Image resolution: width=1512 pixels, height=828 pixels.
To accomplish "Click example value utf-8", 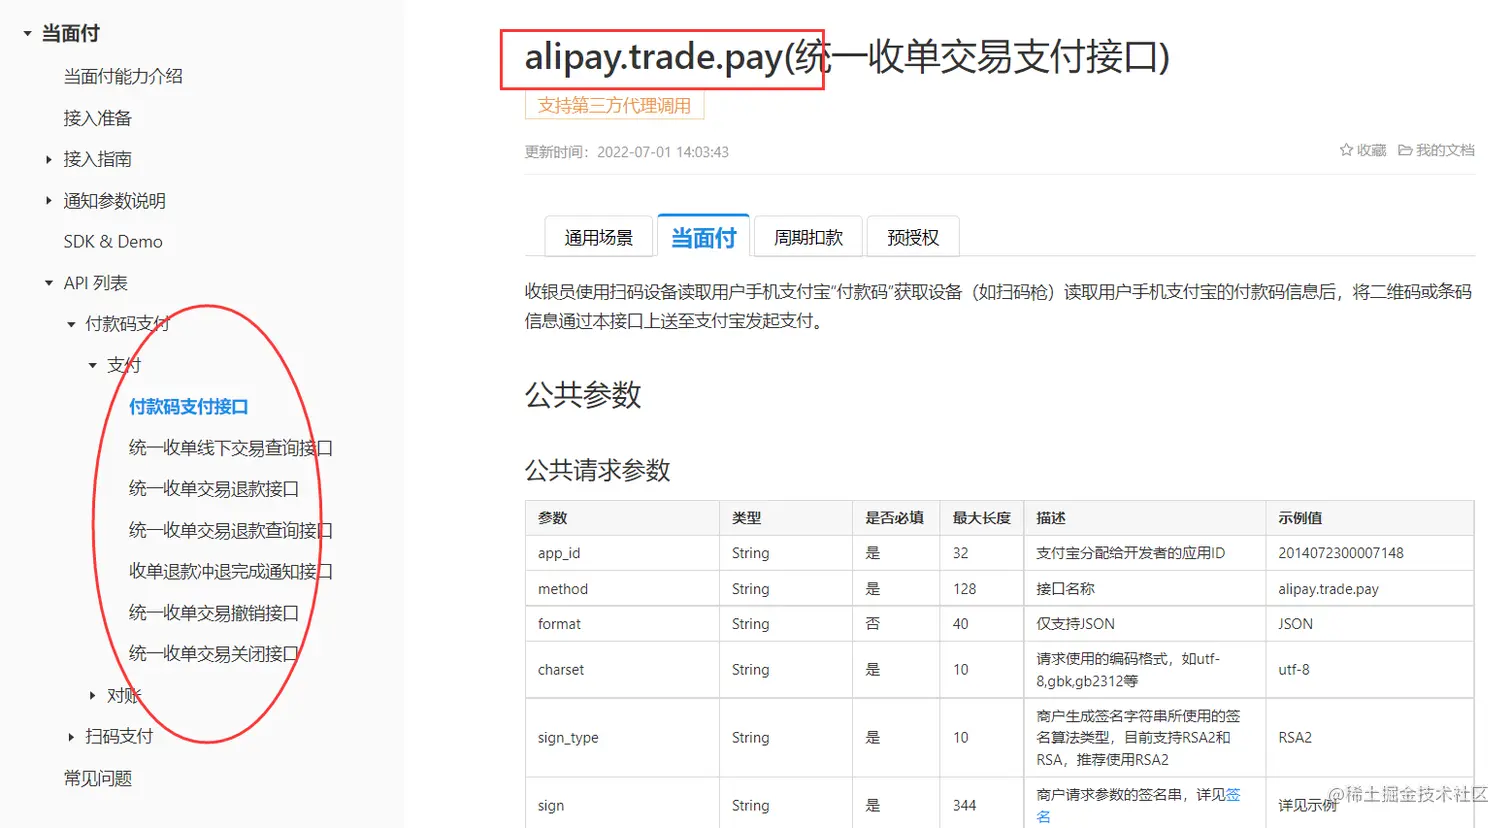I will (1293, 670).
